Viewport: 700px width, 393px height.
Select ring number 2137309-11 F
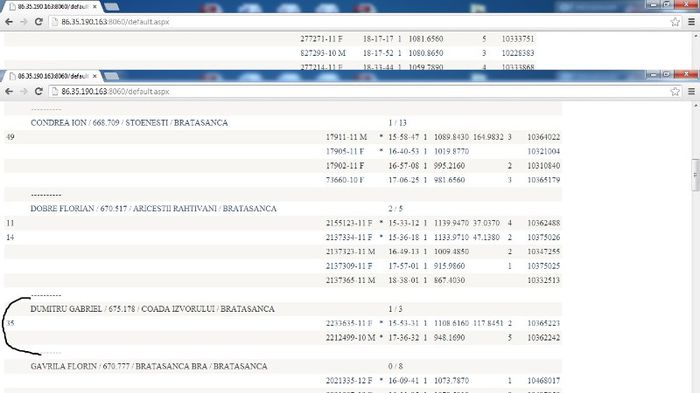(349, 266)
